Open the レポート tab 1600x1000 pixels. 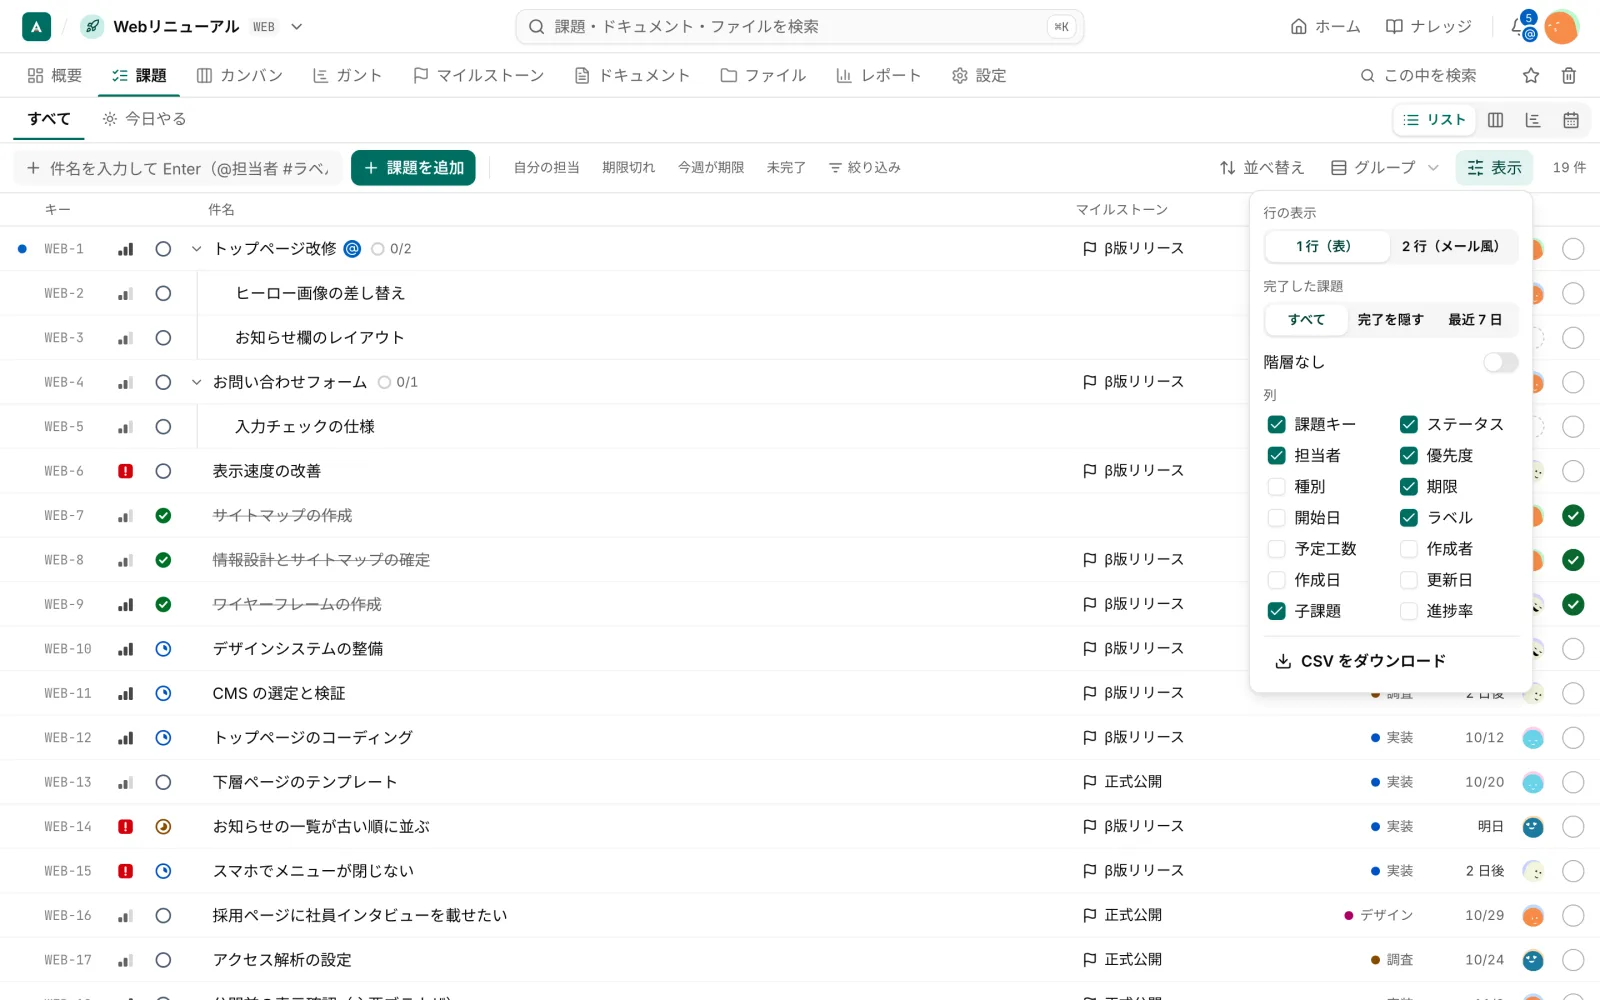click(878, 75)
